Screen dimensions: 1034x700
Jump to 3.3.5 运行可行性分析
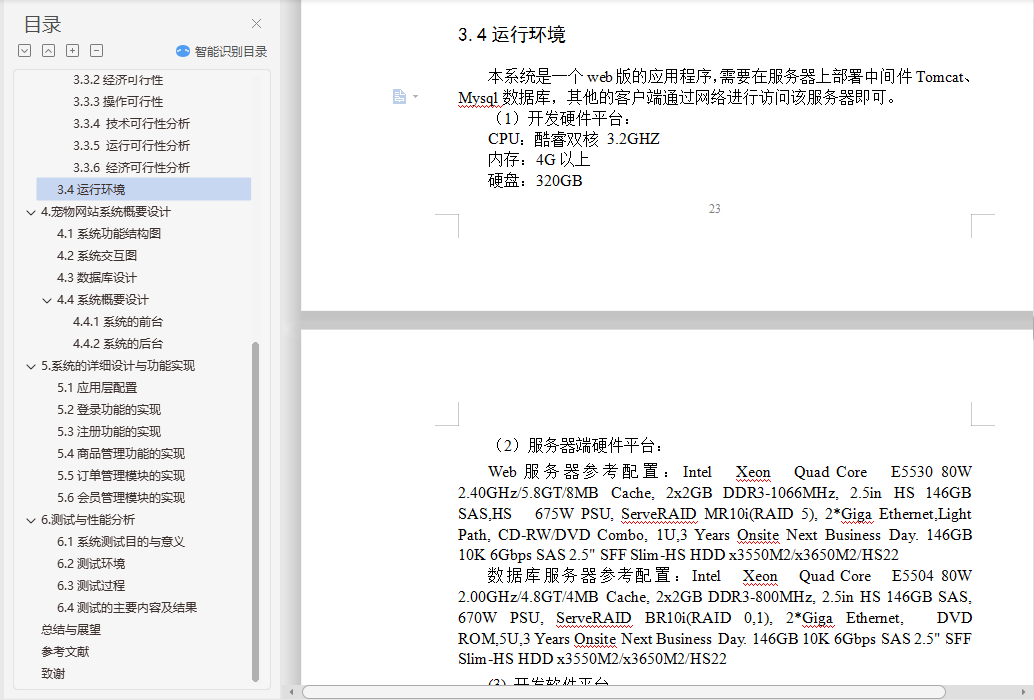click(x=131, y=146)
